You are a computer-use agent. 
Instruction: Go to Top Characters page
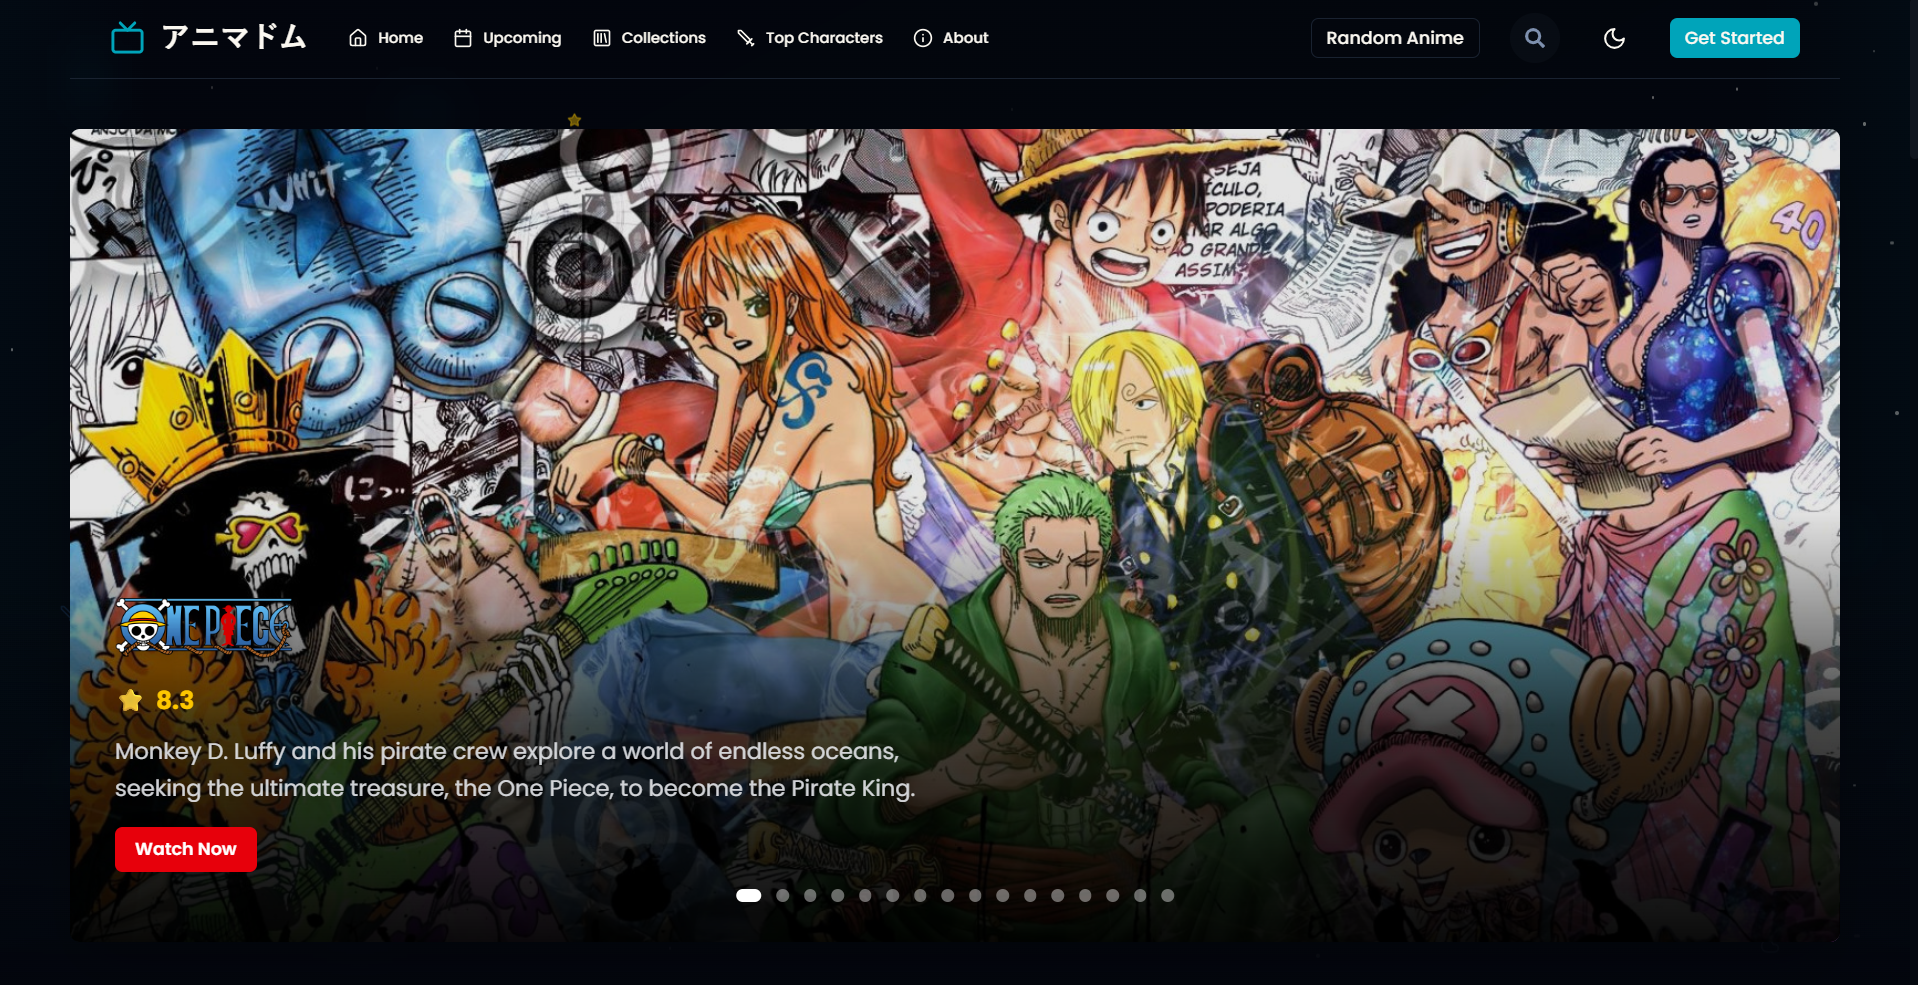click(823, 38)
